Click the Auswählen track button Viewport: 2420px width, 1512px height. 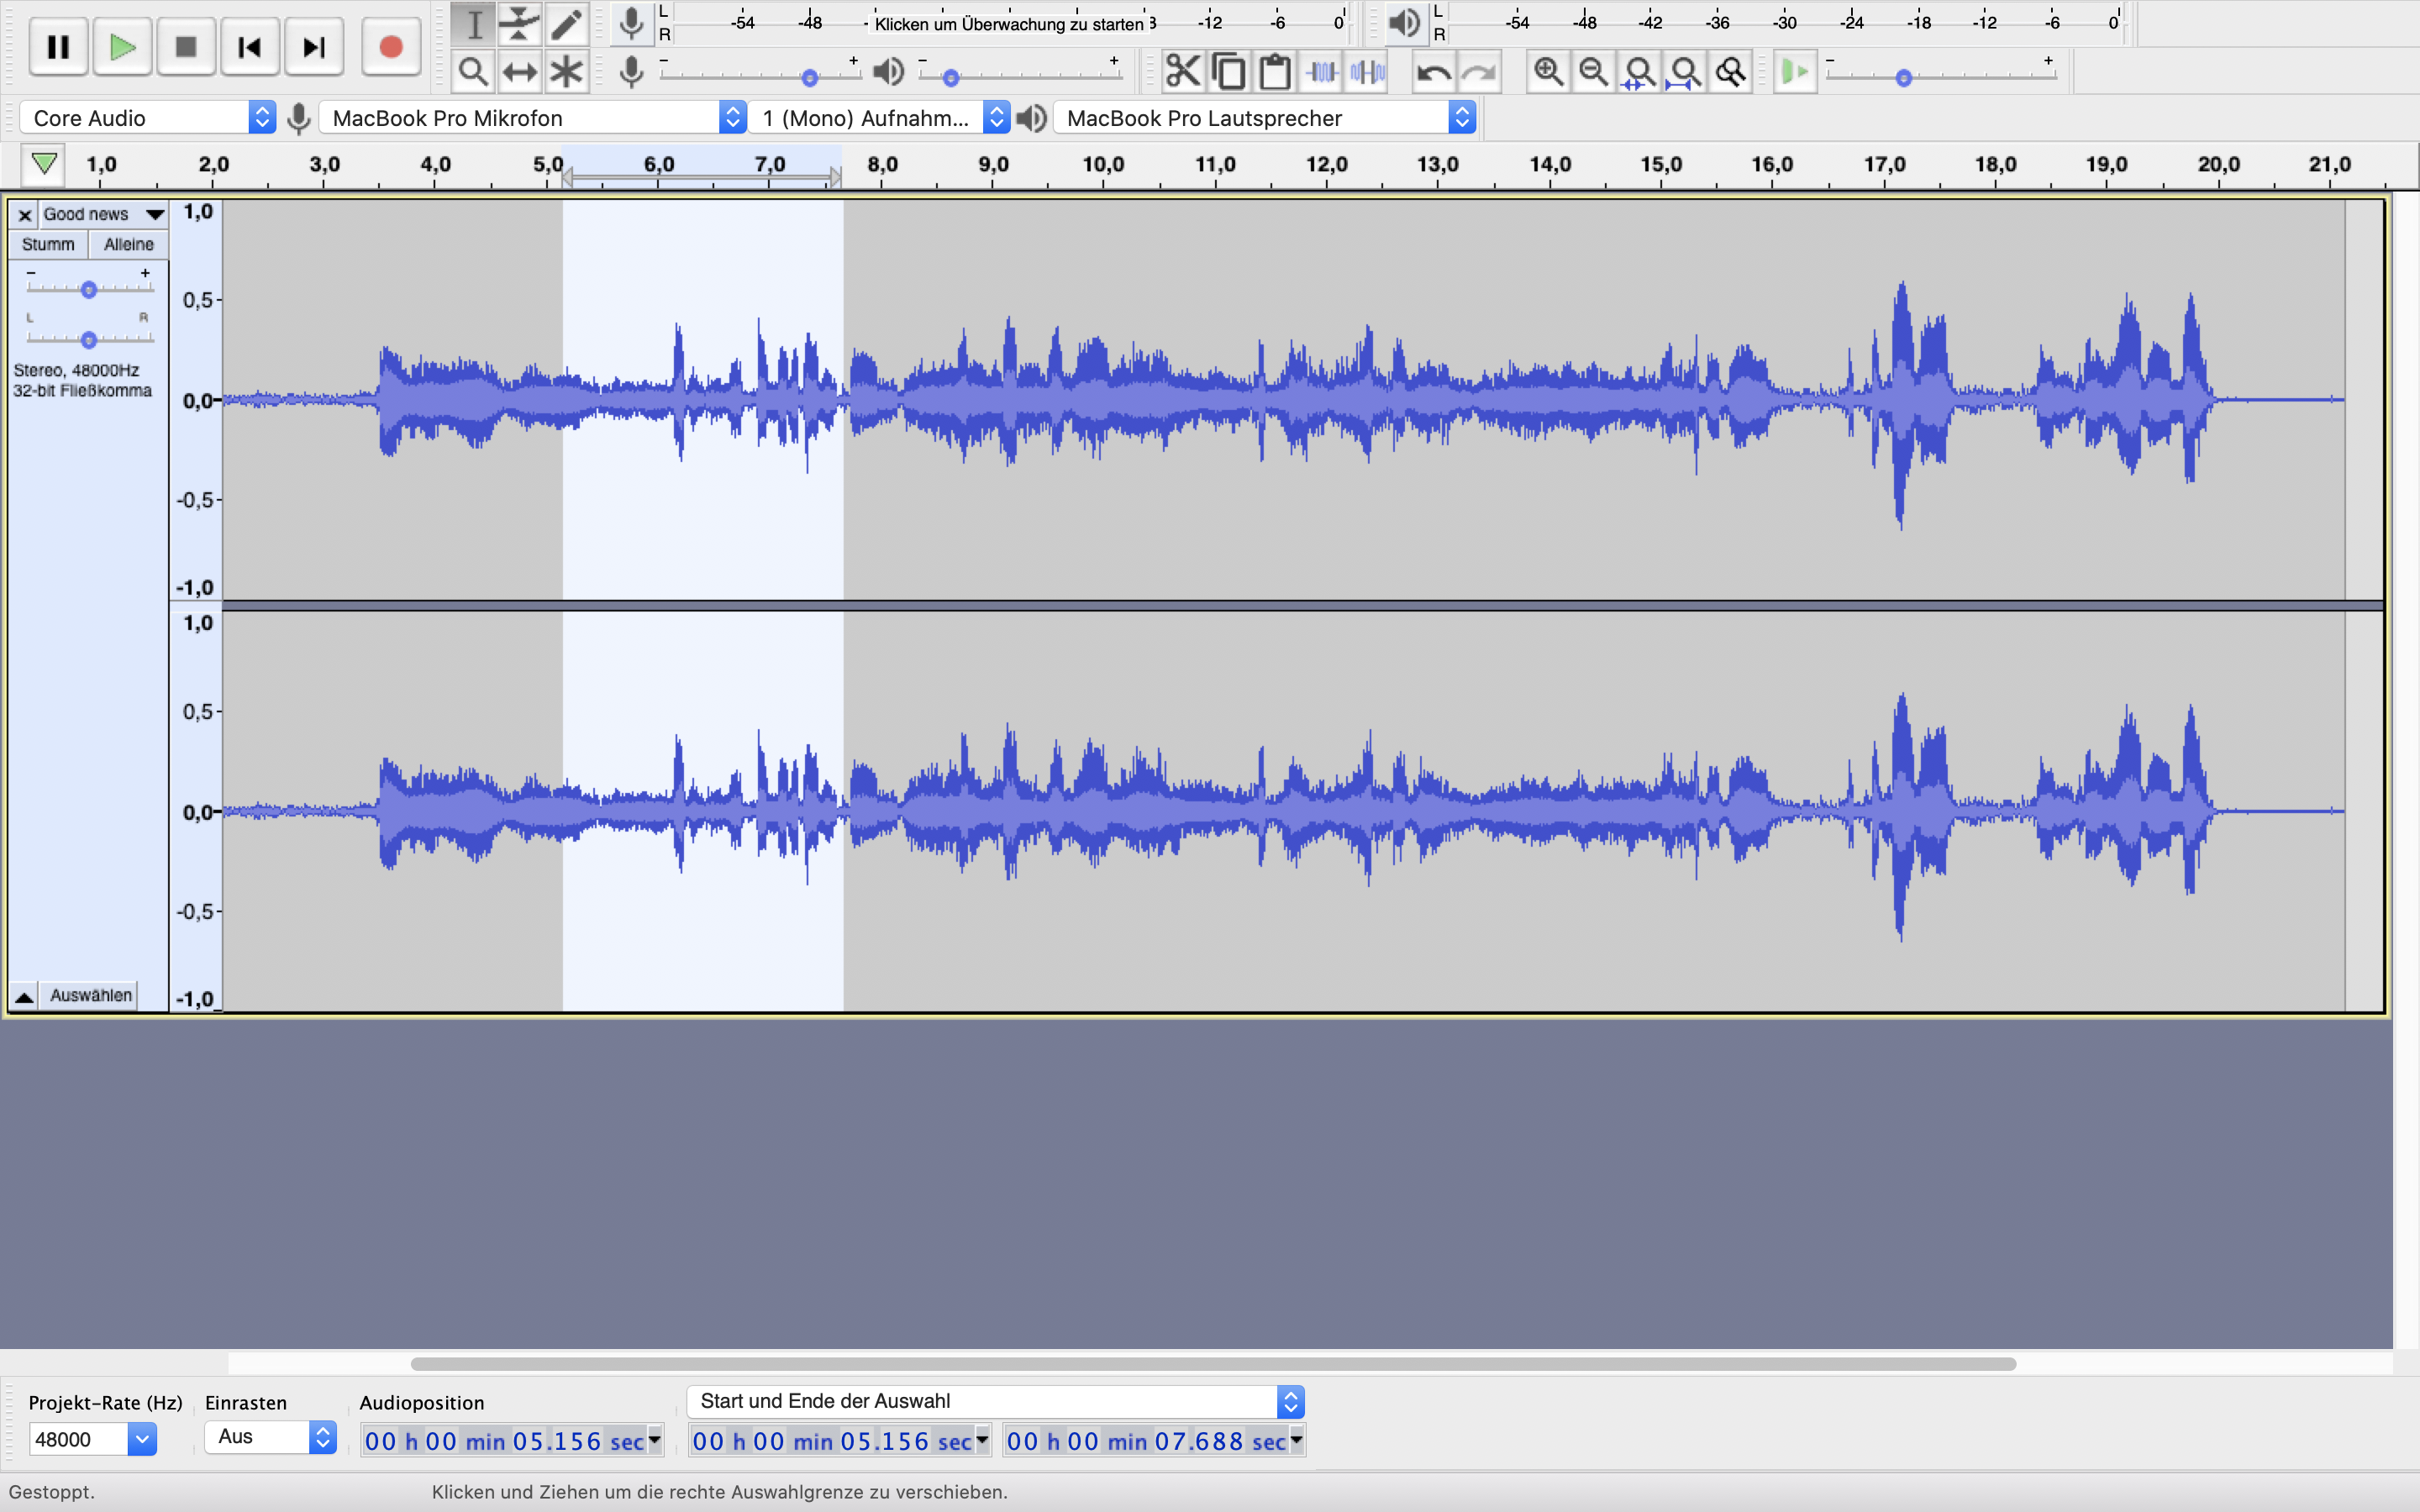point(90,995)
